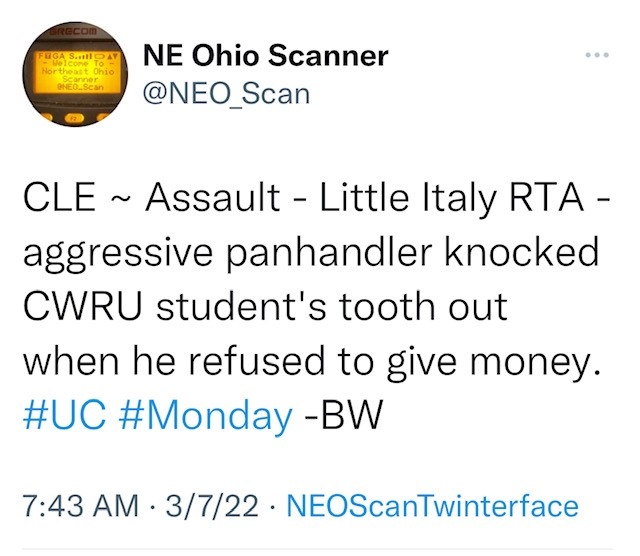Open the three-dot more options menu
Viewport: 640px width, 556px height.
[597, 55]
